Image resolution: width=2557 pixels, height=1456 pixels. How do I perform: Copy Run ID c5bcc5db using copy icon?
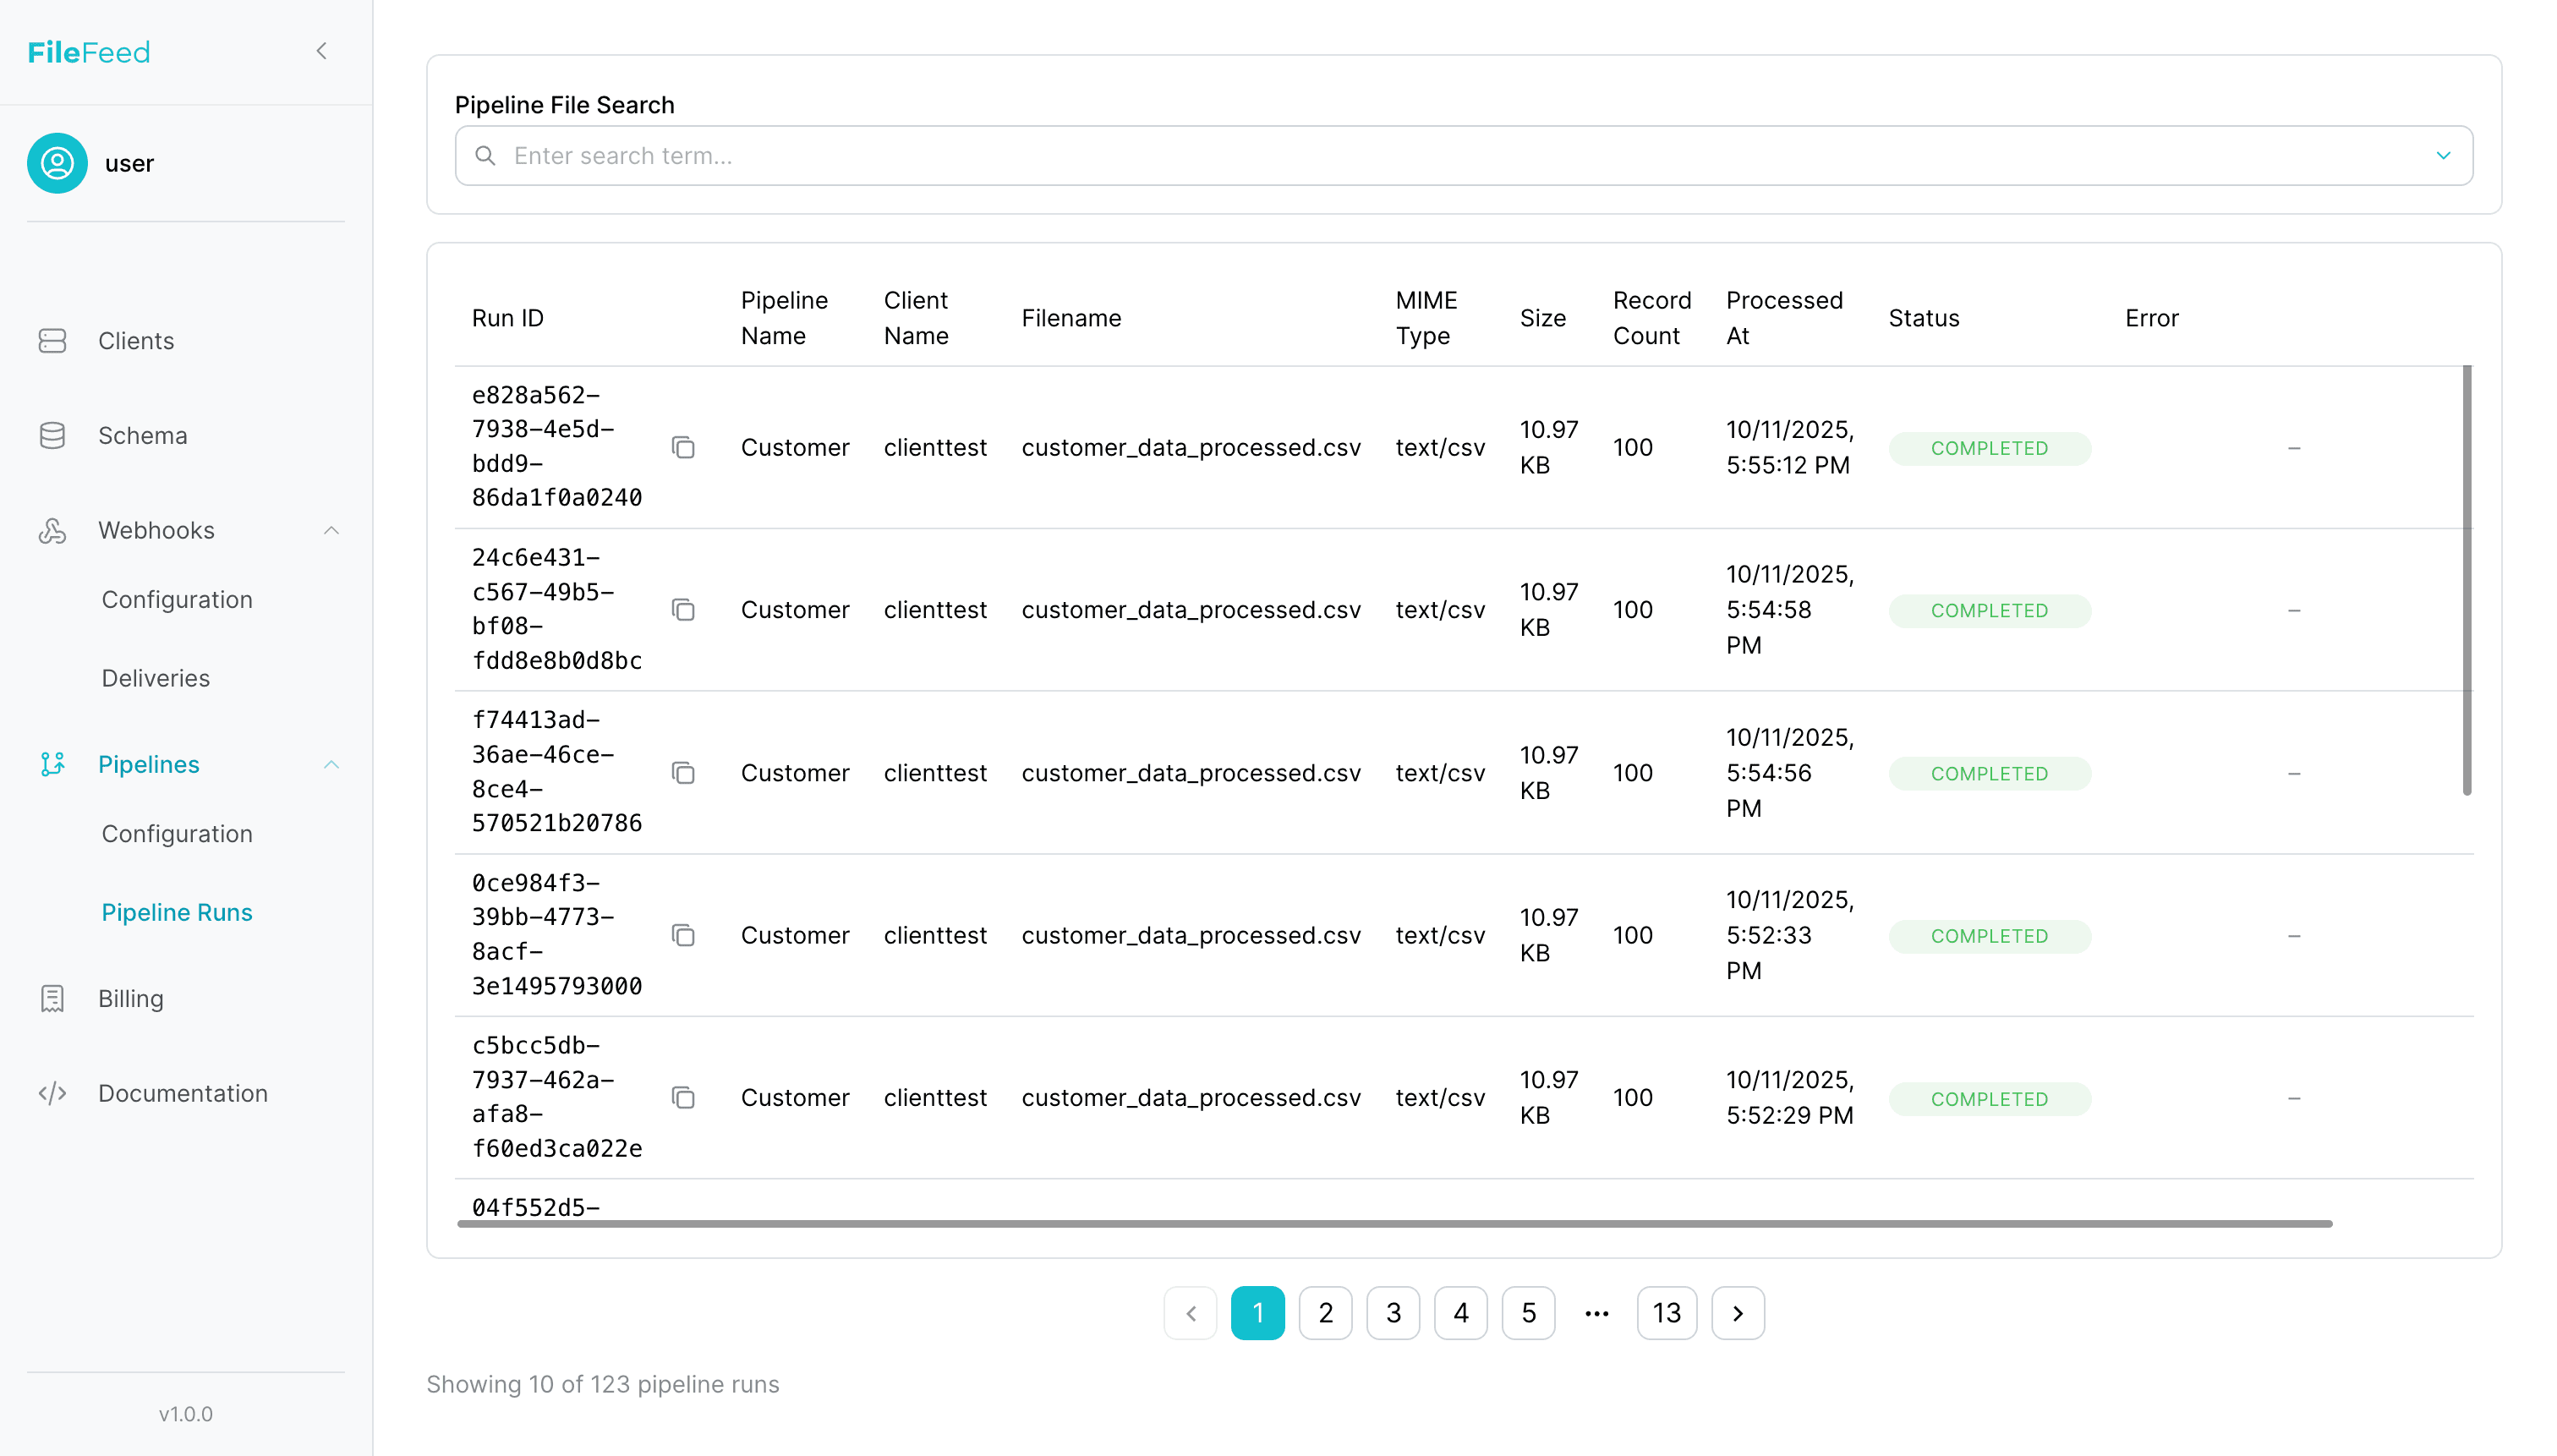point(684,1097)
